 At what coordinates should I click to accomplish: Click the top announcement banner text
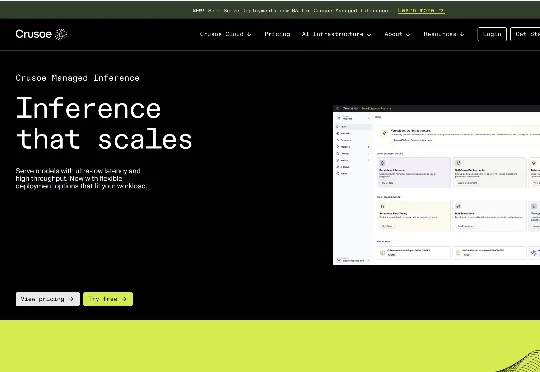[291, 10]
